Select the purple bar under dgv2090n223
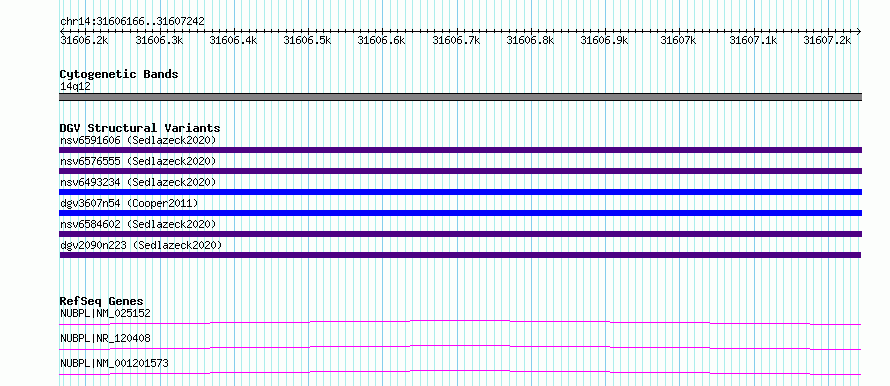The image size is (890, 386). [x=460, y=255]
